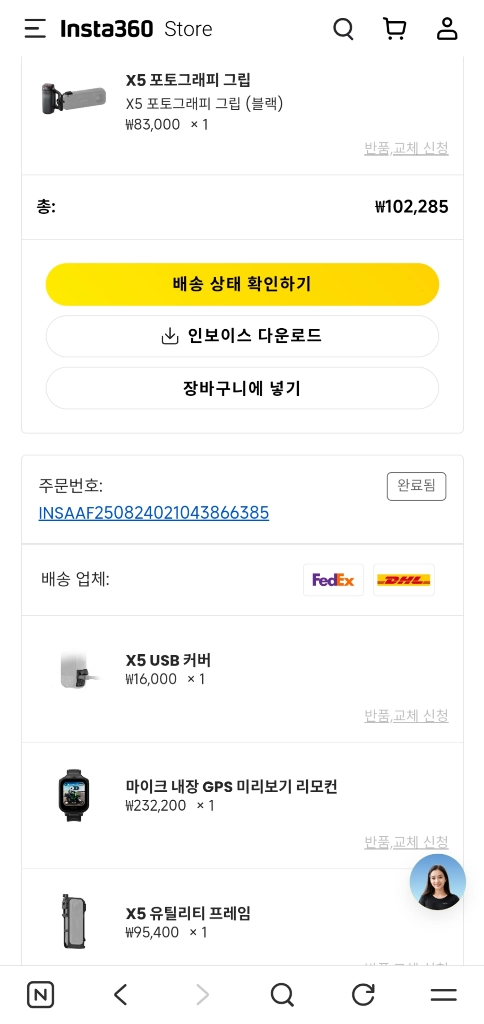Click the 장바구니에 넣기 button
Image resolution: width=484 pixels, height=1024 pixels.
pyautogui.click(x=242, y=389)
